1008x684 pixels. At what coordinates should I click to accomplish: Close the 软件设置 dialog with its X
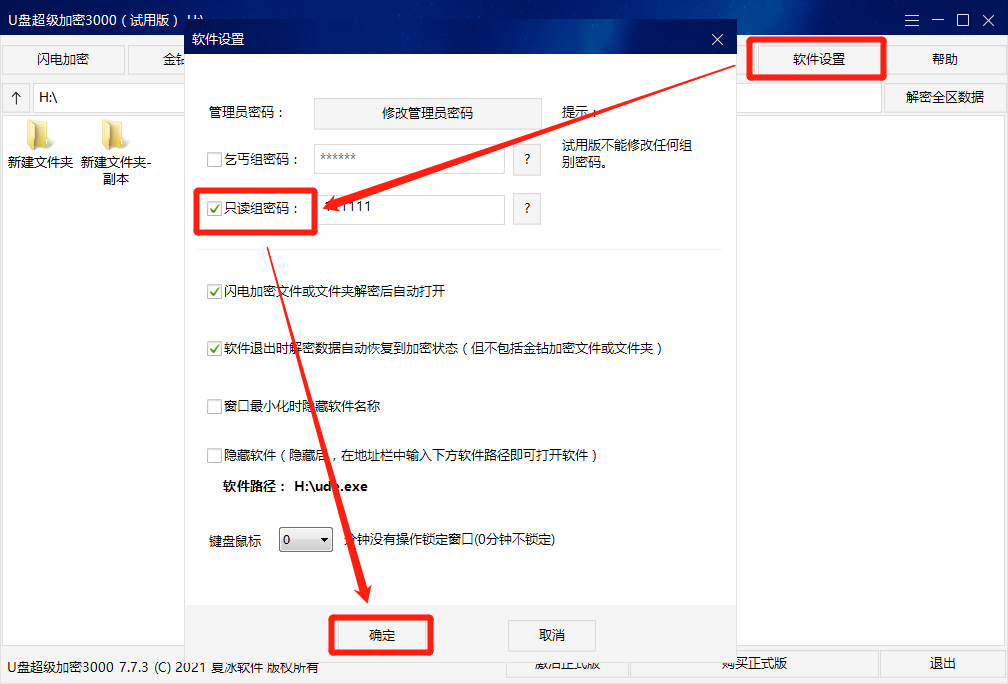click(717, 39)
